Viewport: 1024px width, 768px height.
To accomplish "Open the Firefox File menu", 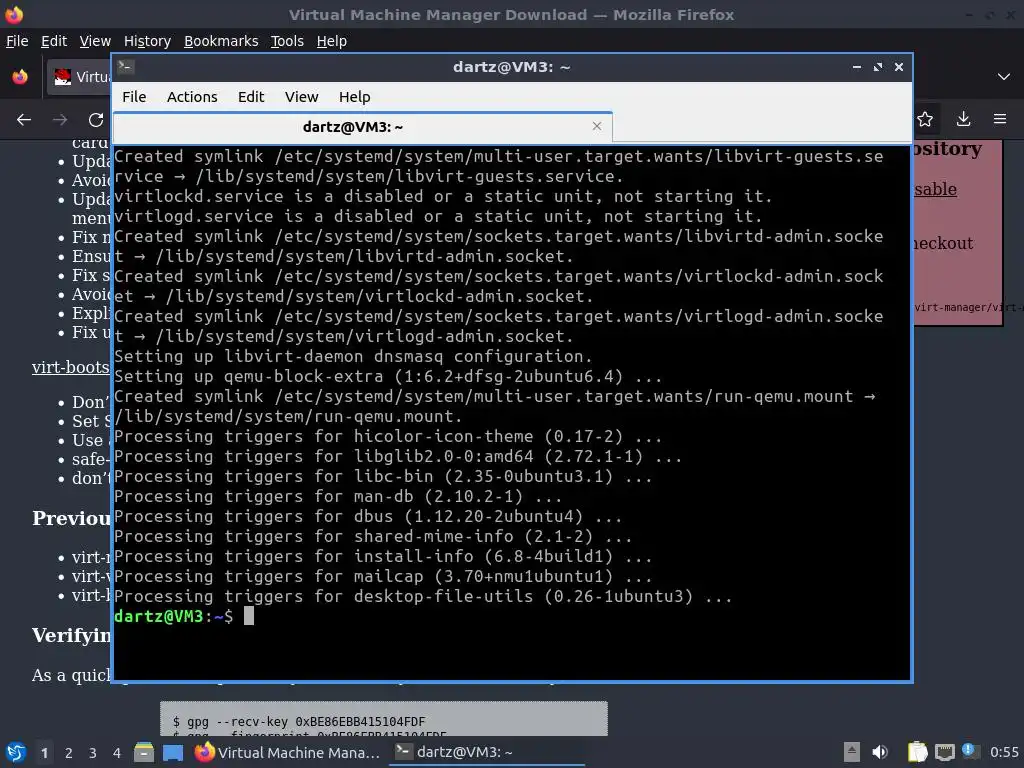I will point(17,41).
